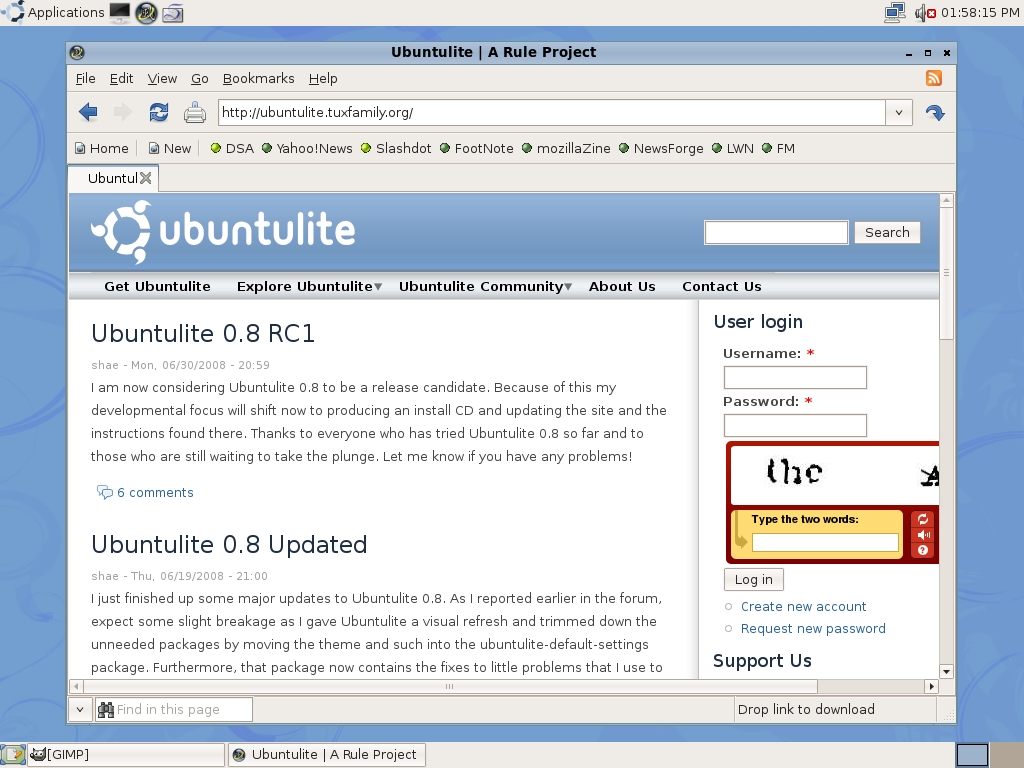Go to the Contact Us page
This screenshot has width=1024, height=768.
click(x=722, y=287)
